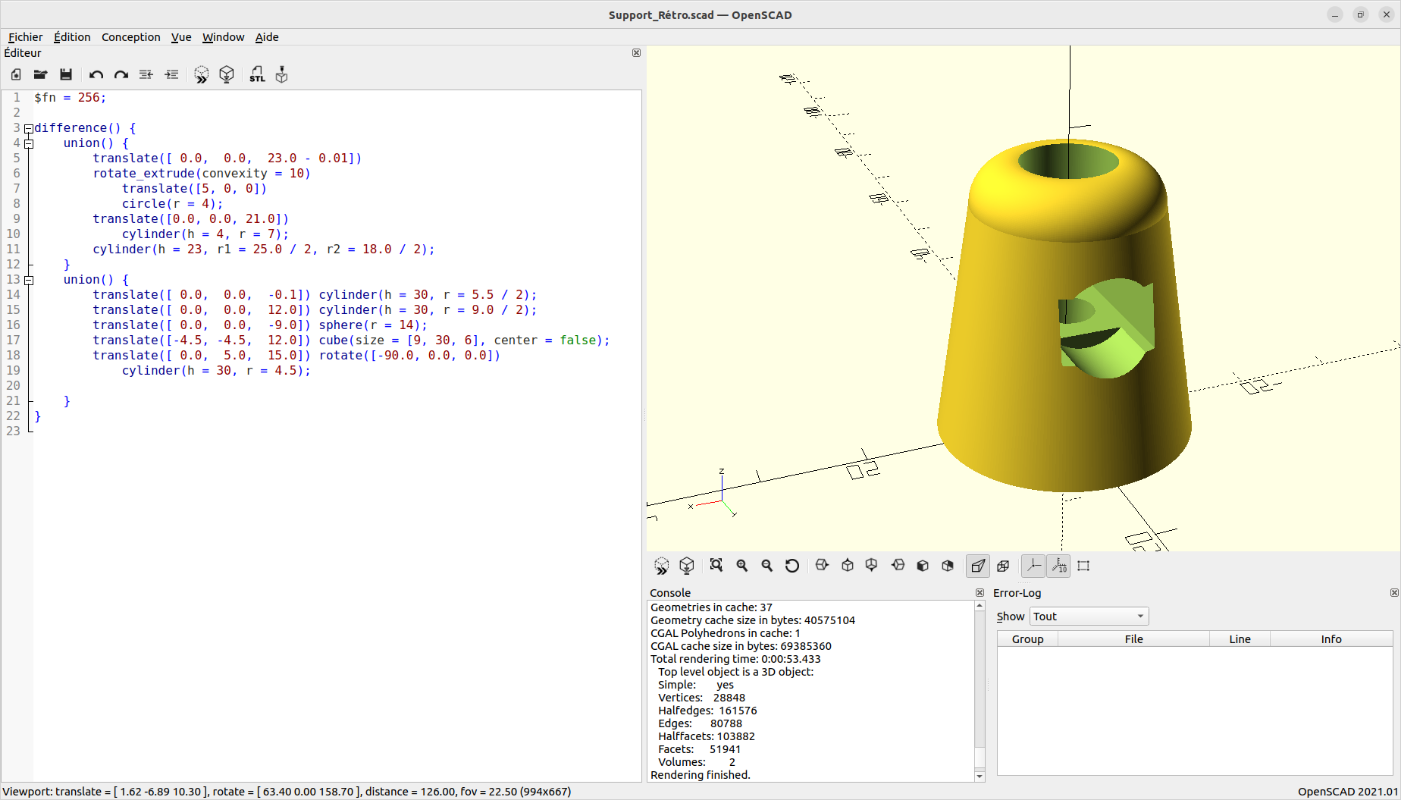
Task: Zoom in using the viewport magnifier icon
Action: [742, 566]
